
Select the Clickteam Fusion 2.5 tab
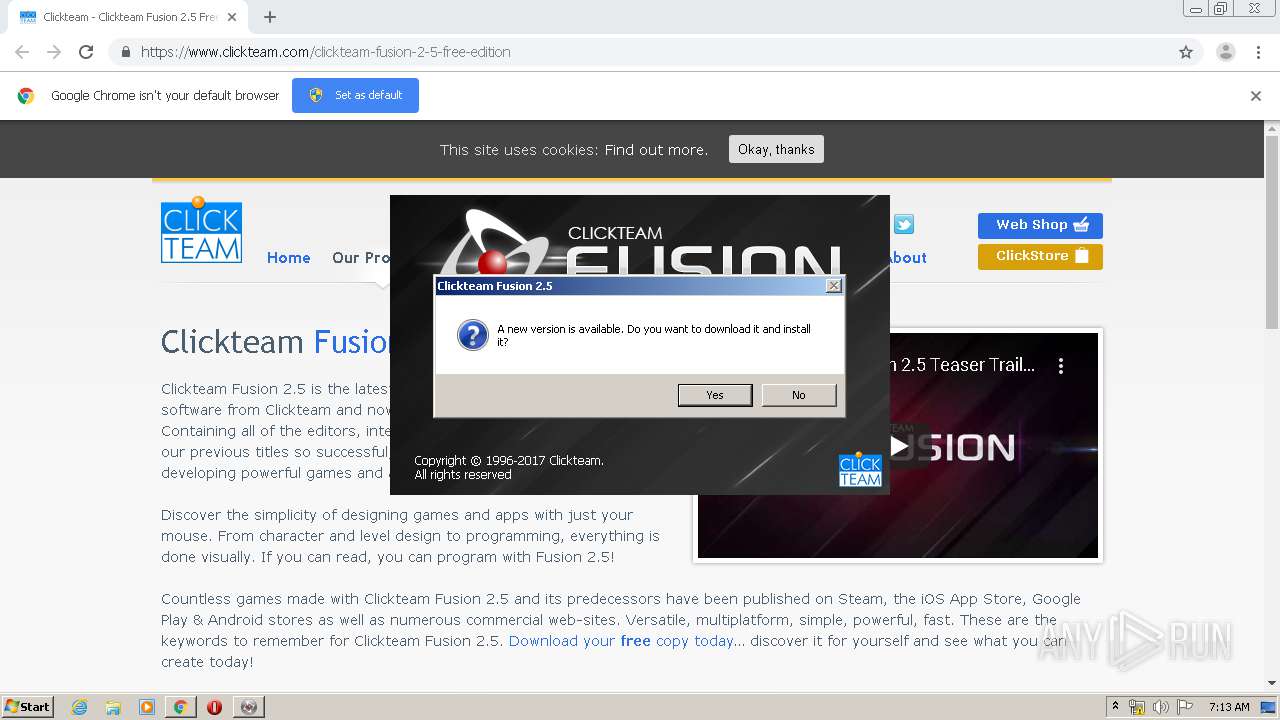pos(127,17)
